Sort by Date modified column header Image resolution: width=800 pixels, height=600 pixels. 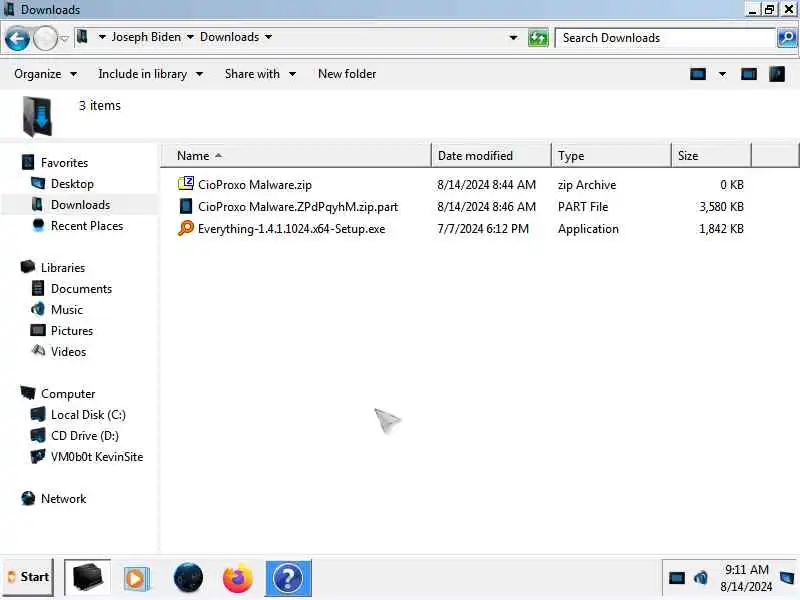click(x=491, y=156)
